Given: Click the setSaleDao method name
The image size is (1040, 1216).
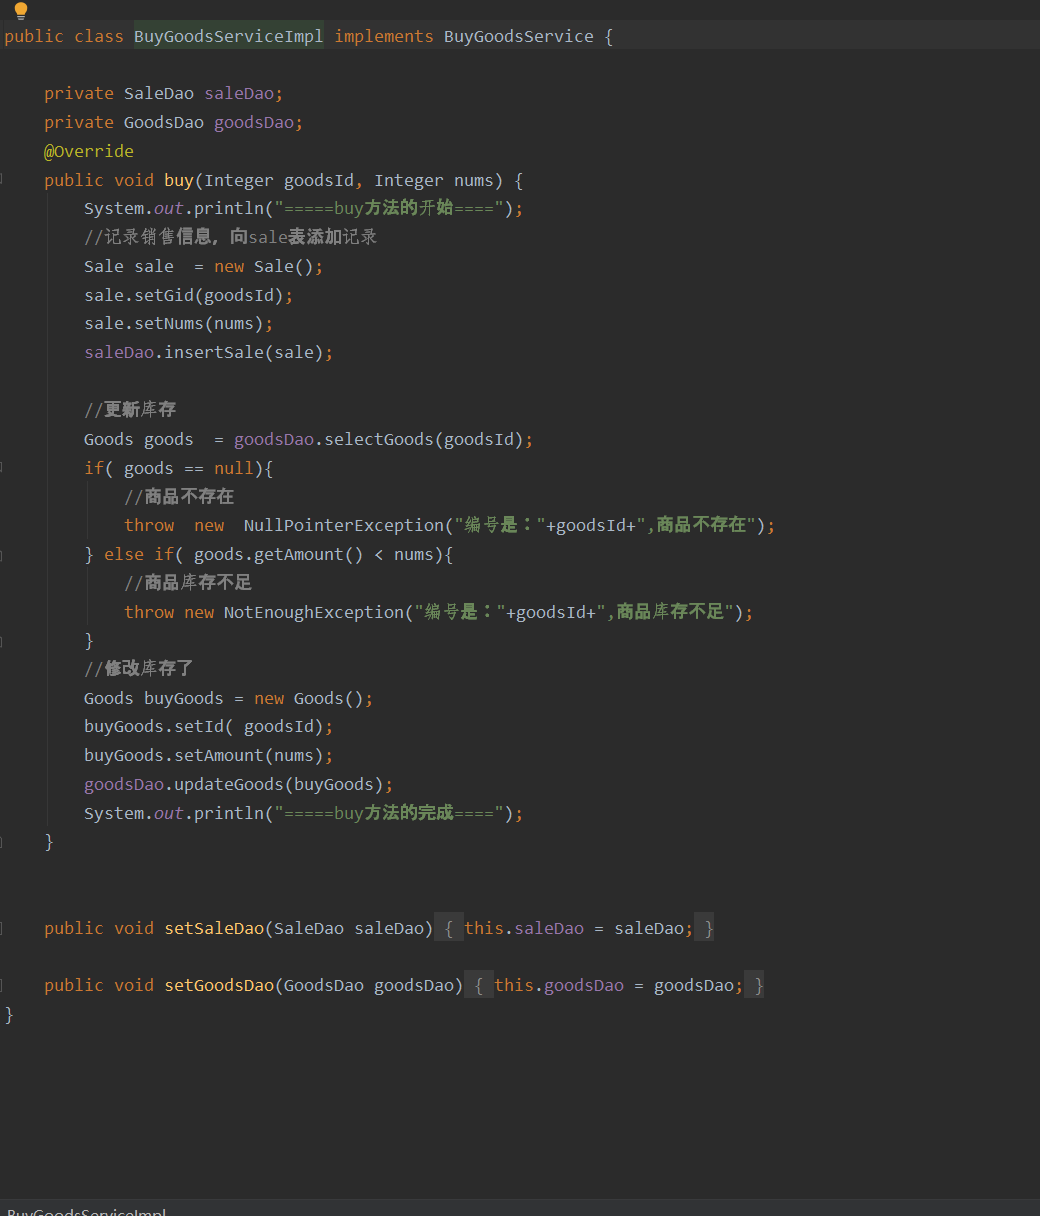Looking at the screenshot, I should tap(214, 928).
